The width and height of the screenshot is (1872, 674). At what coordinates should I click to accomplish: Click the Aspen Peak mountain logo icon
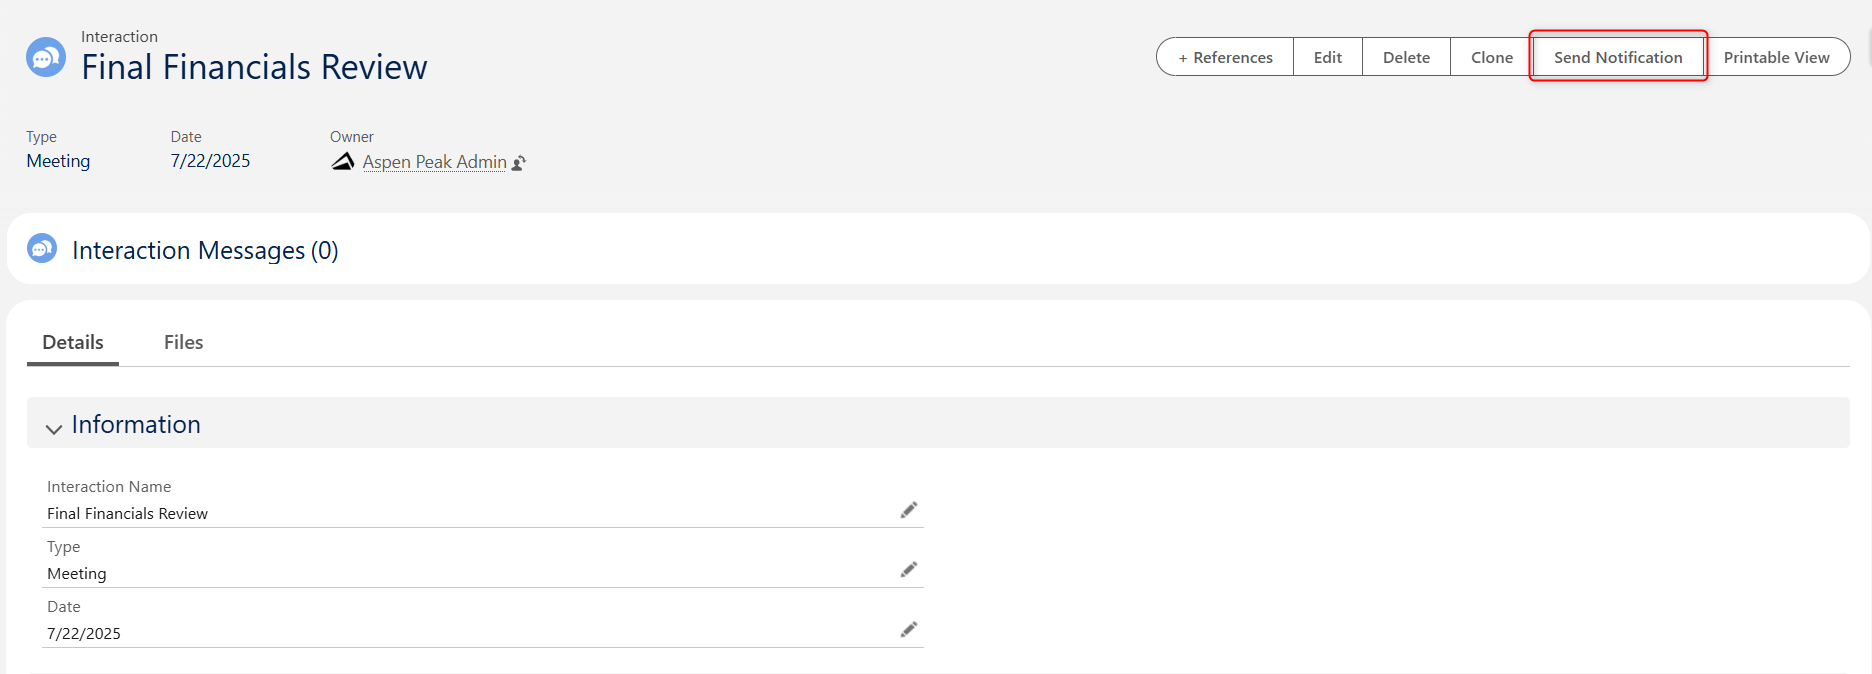point(343,161)
